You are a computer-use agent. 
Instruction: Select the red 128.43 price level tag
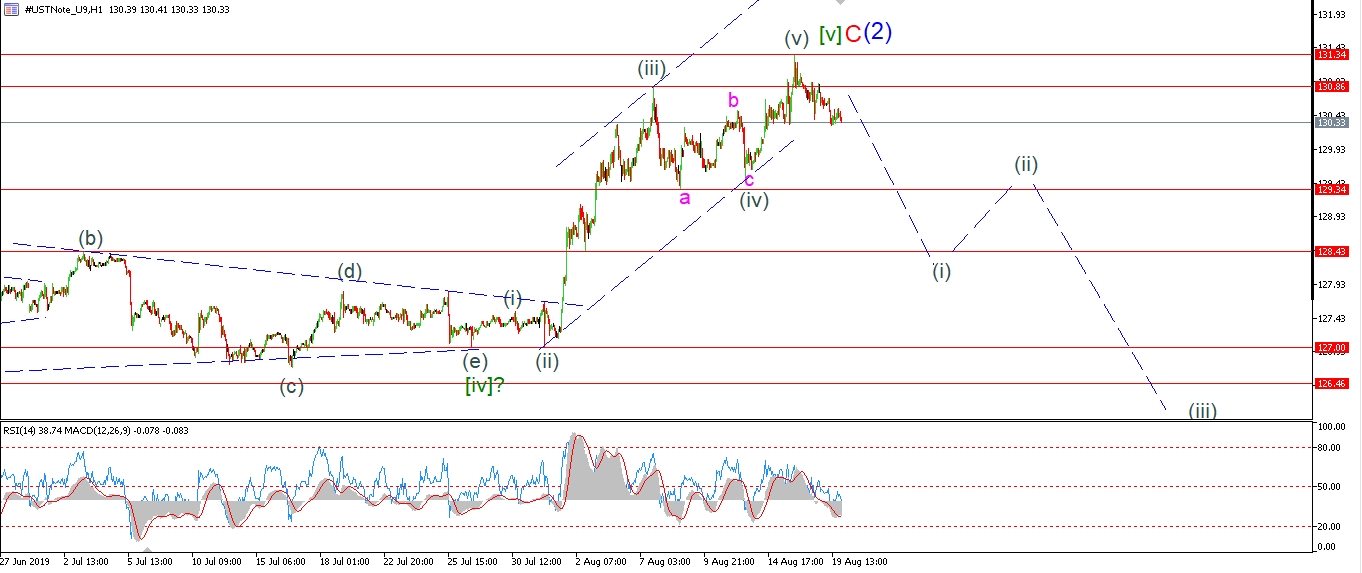(1331, 252)
